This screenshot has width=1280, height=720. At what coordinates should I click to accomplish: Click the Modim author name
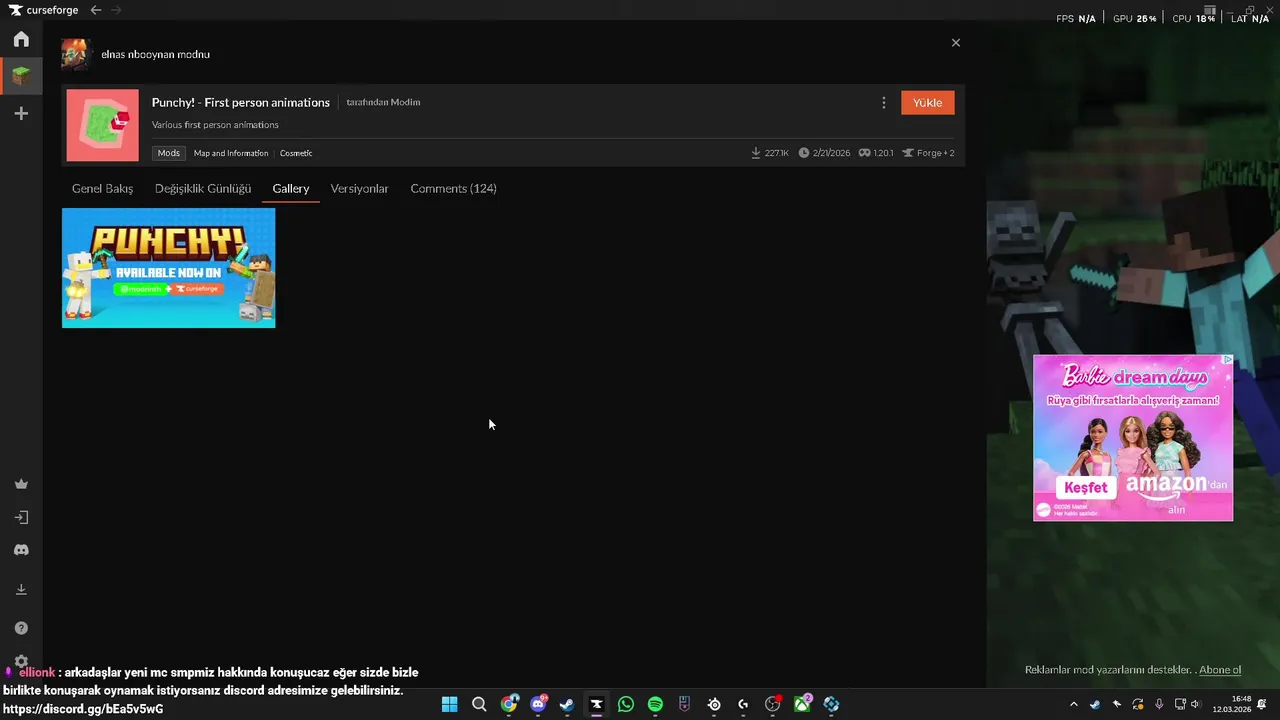[405, 102]
